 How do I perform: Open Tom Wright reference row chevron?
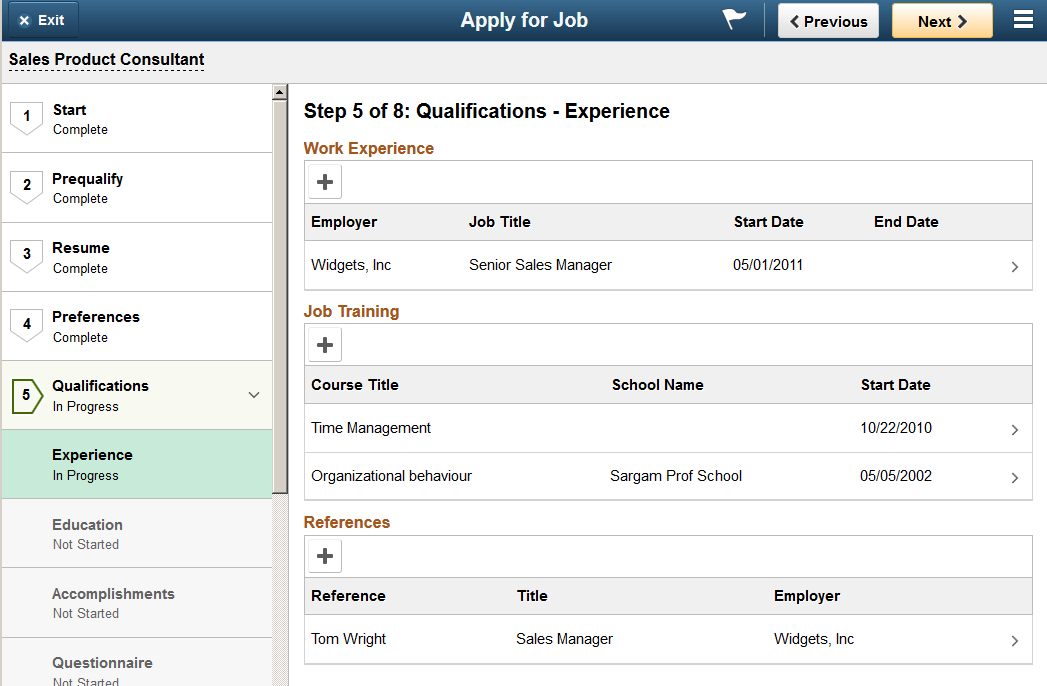pyautogui.click(x=1015, y=641)
